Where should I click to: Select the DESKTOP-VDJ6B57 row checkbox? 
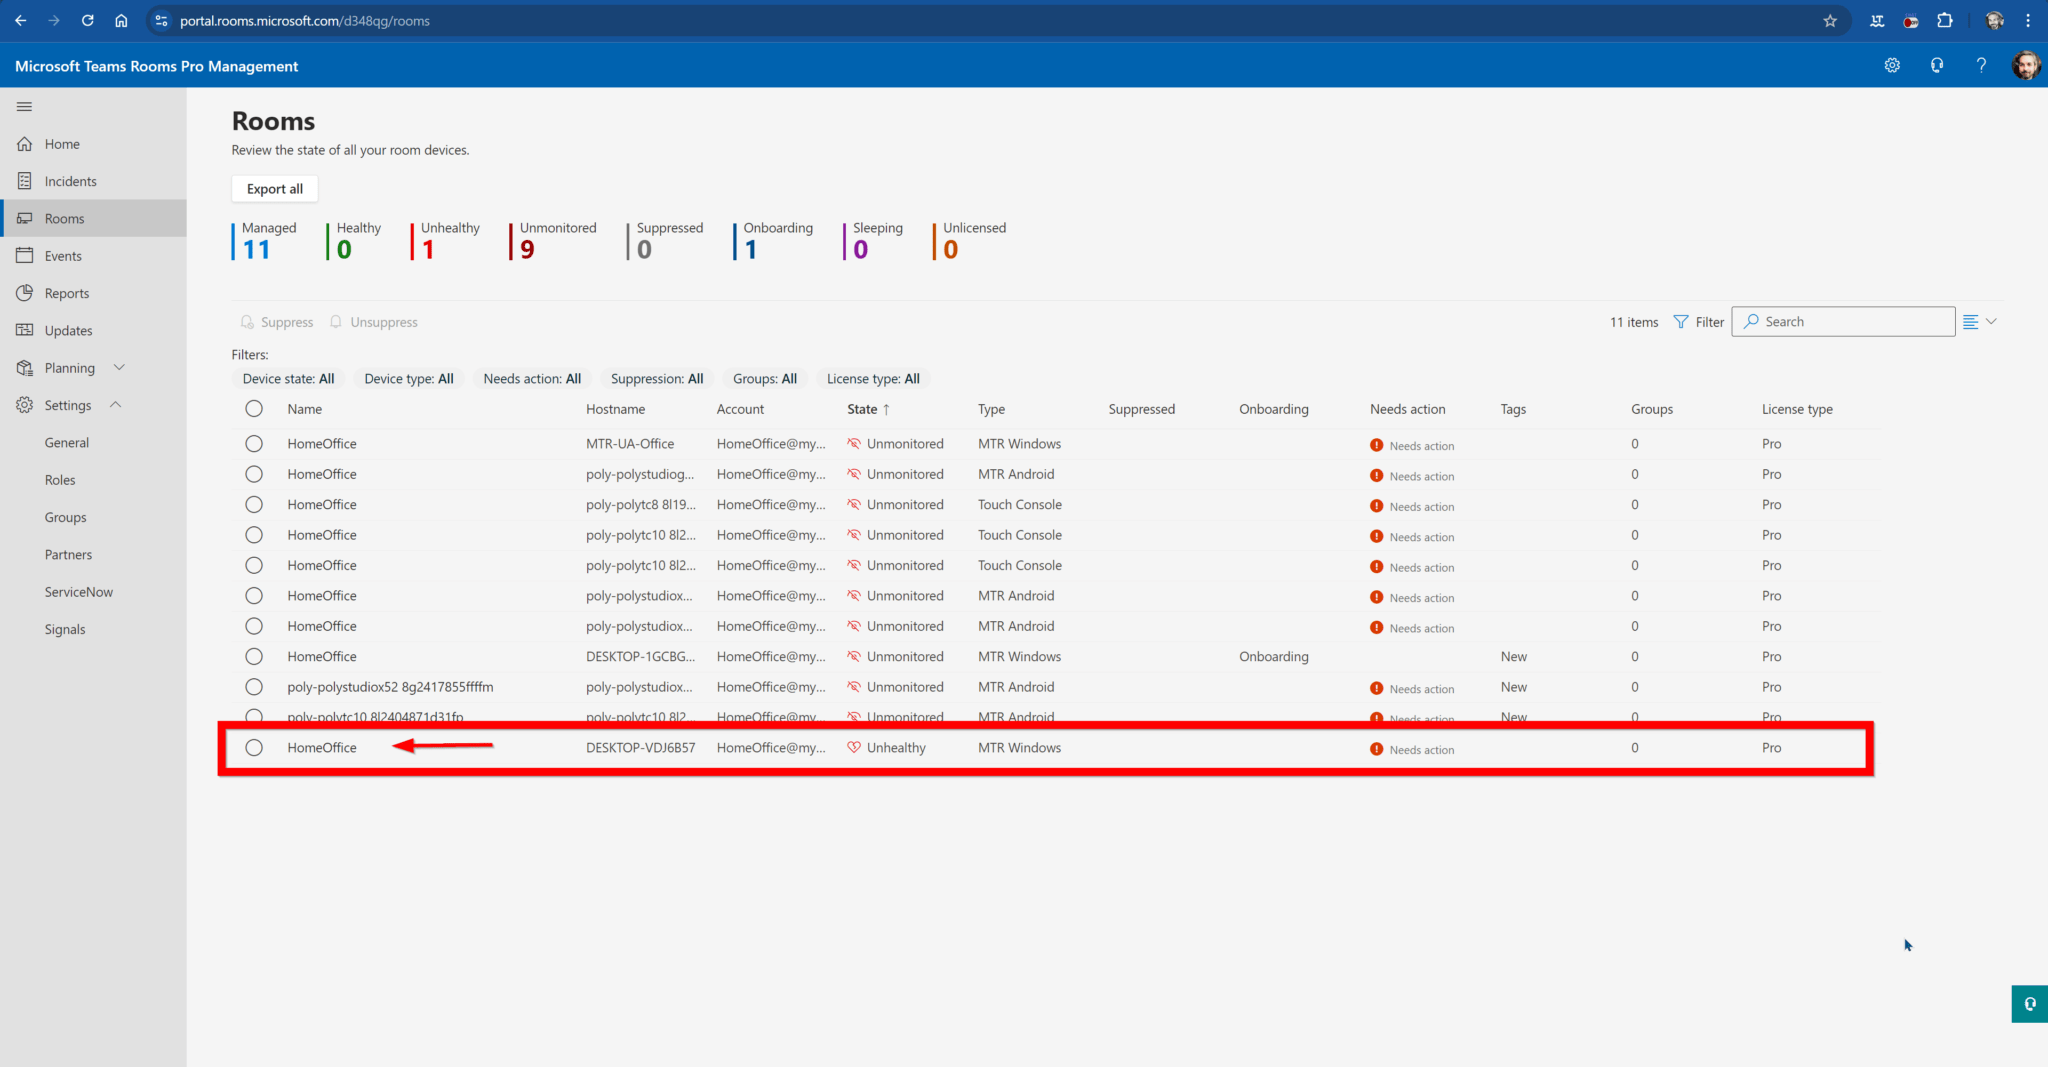coord(254,747)
